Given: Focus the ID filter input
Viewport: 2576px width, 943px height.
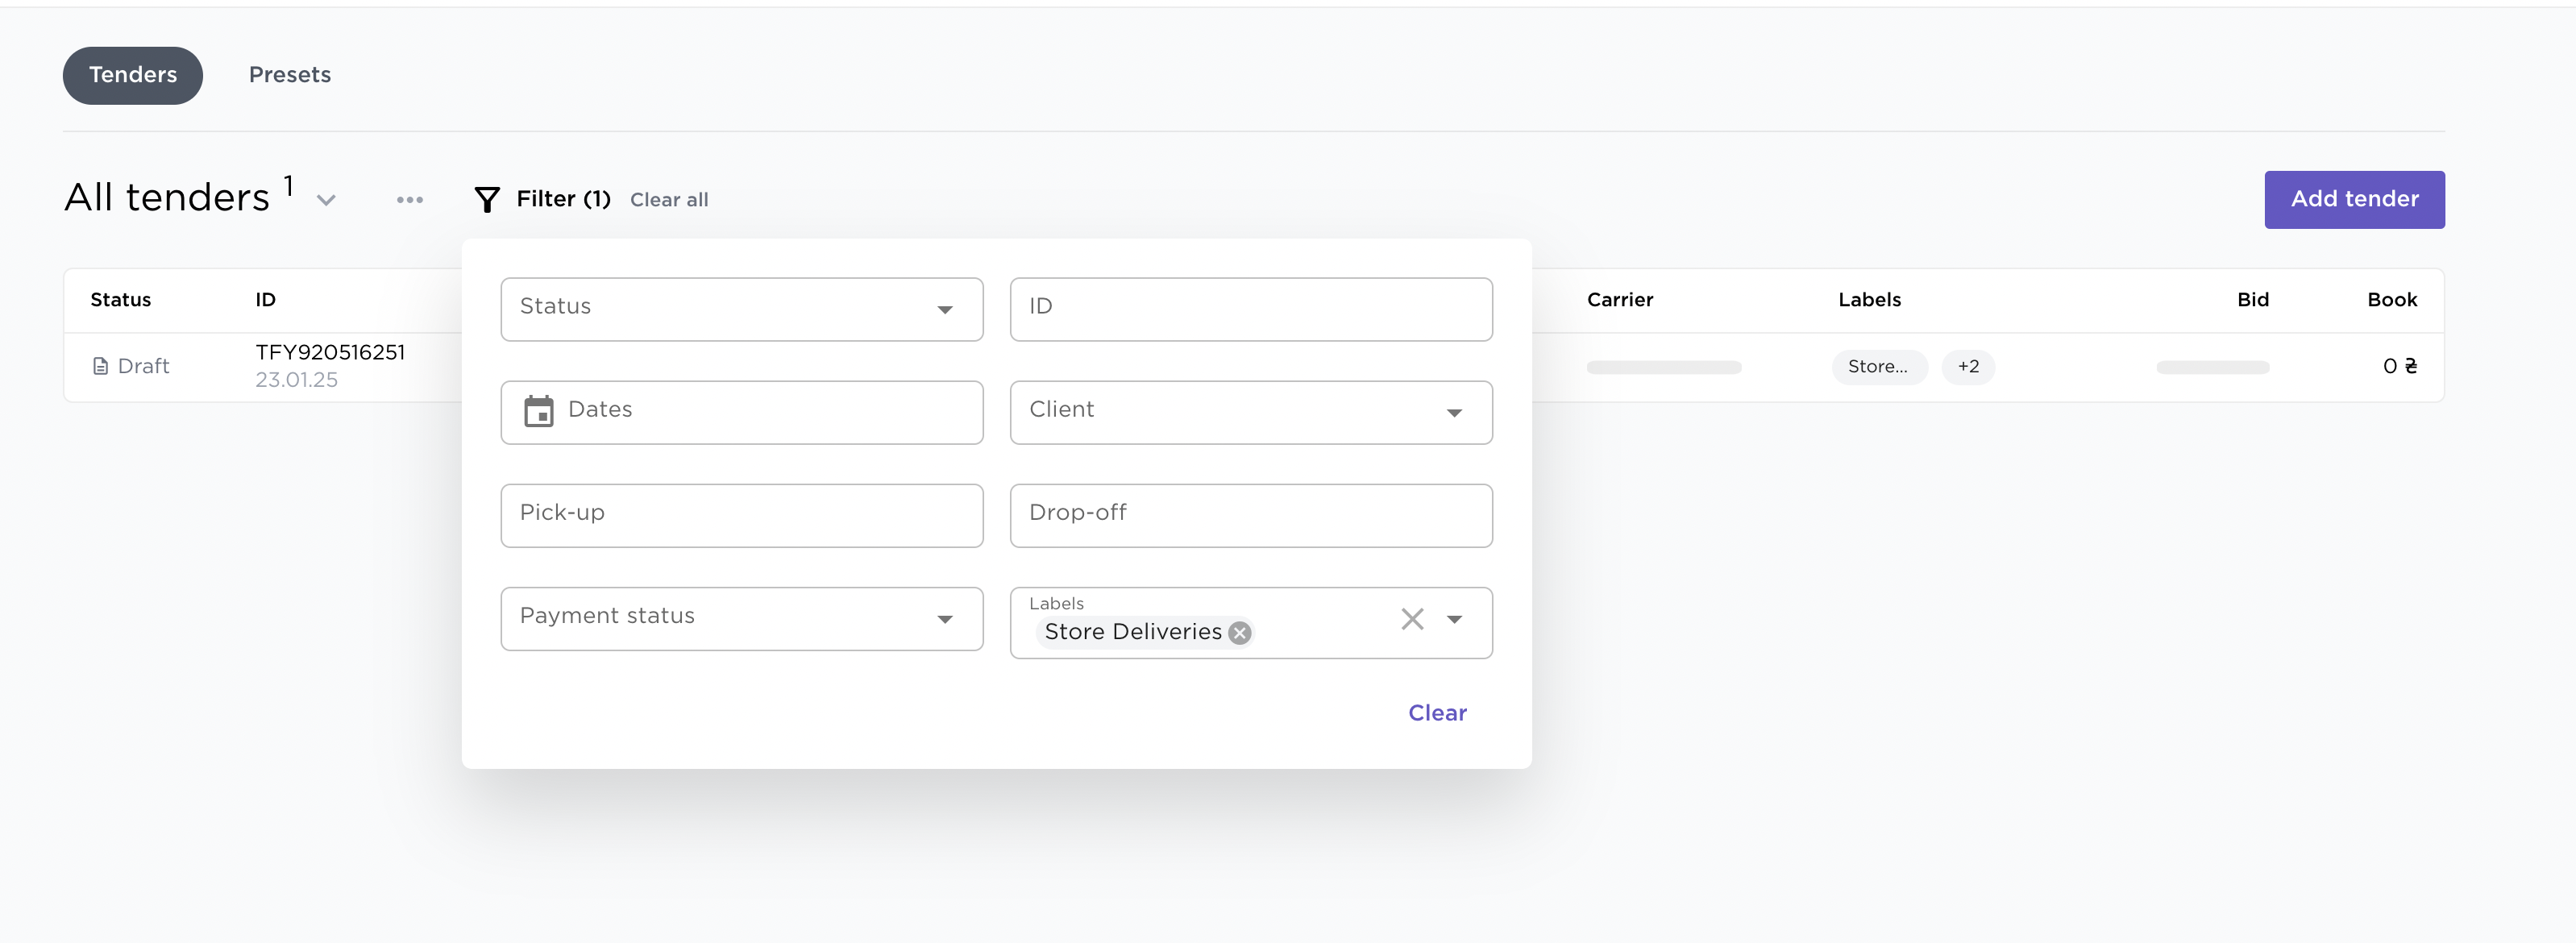Looking at the screenshot, I should tap(1251, 309).
